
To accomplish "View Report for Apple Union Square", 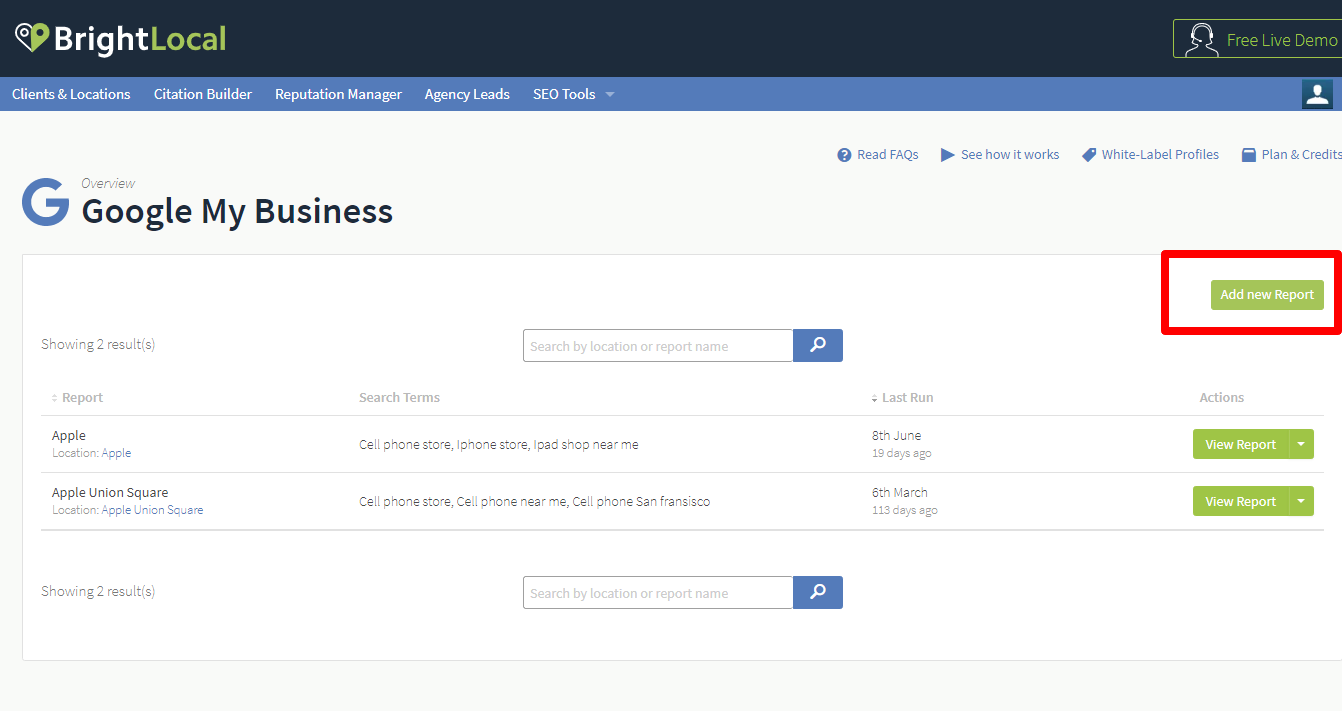I will [1240, 502].
